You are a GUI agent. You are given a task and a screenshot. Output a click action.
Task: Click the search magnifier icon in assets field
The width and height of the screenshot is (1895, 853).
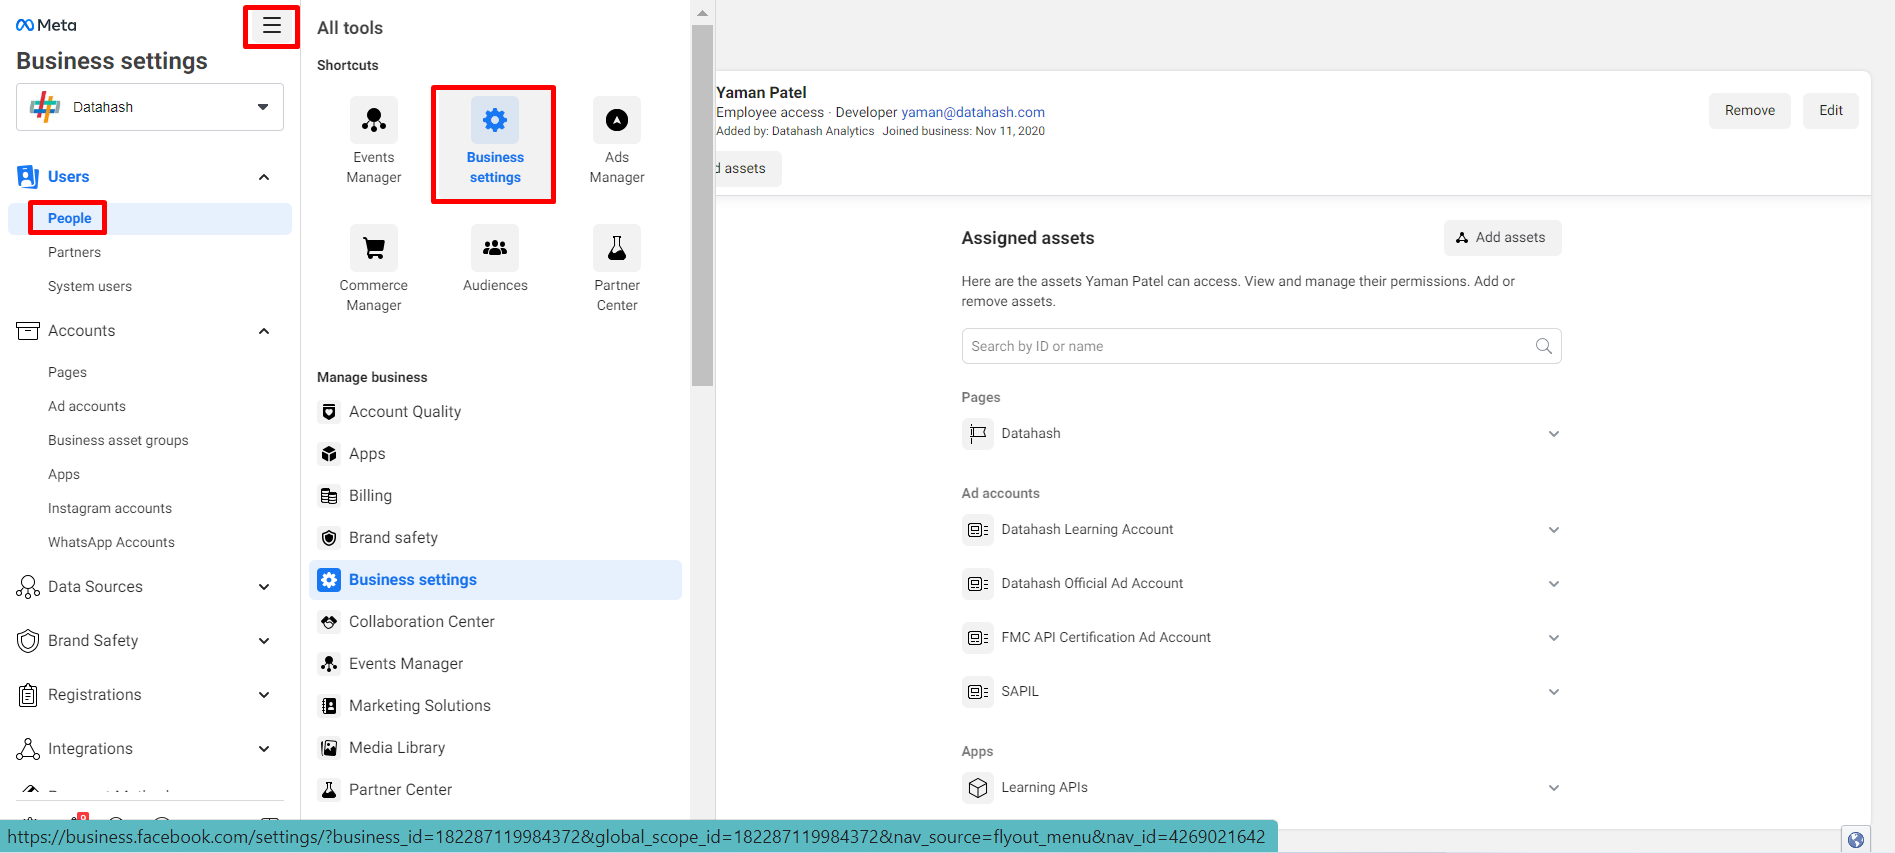click(x=1543, y=346)
